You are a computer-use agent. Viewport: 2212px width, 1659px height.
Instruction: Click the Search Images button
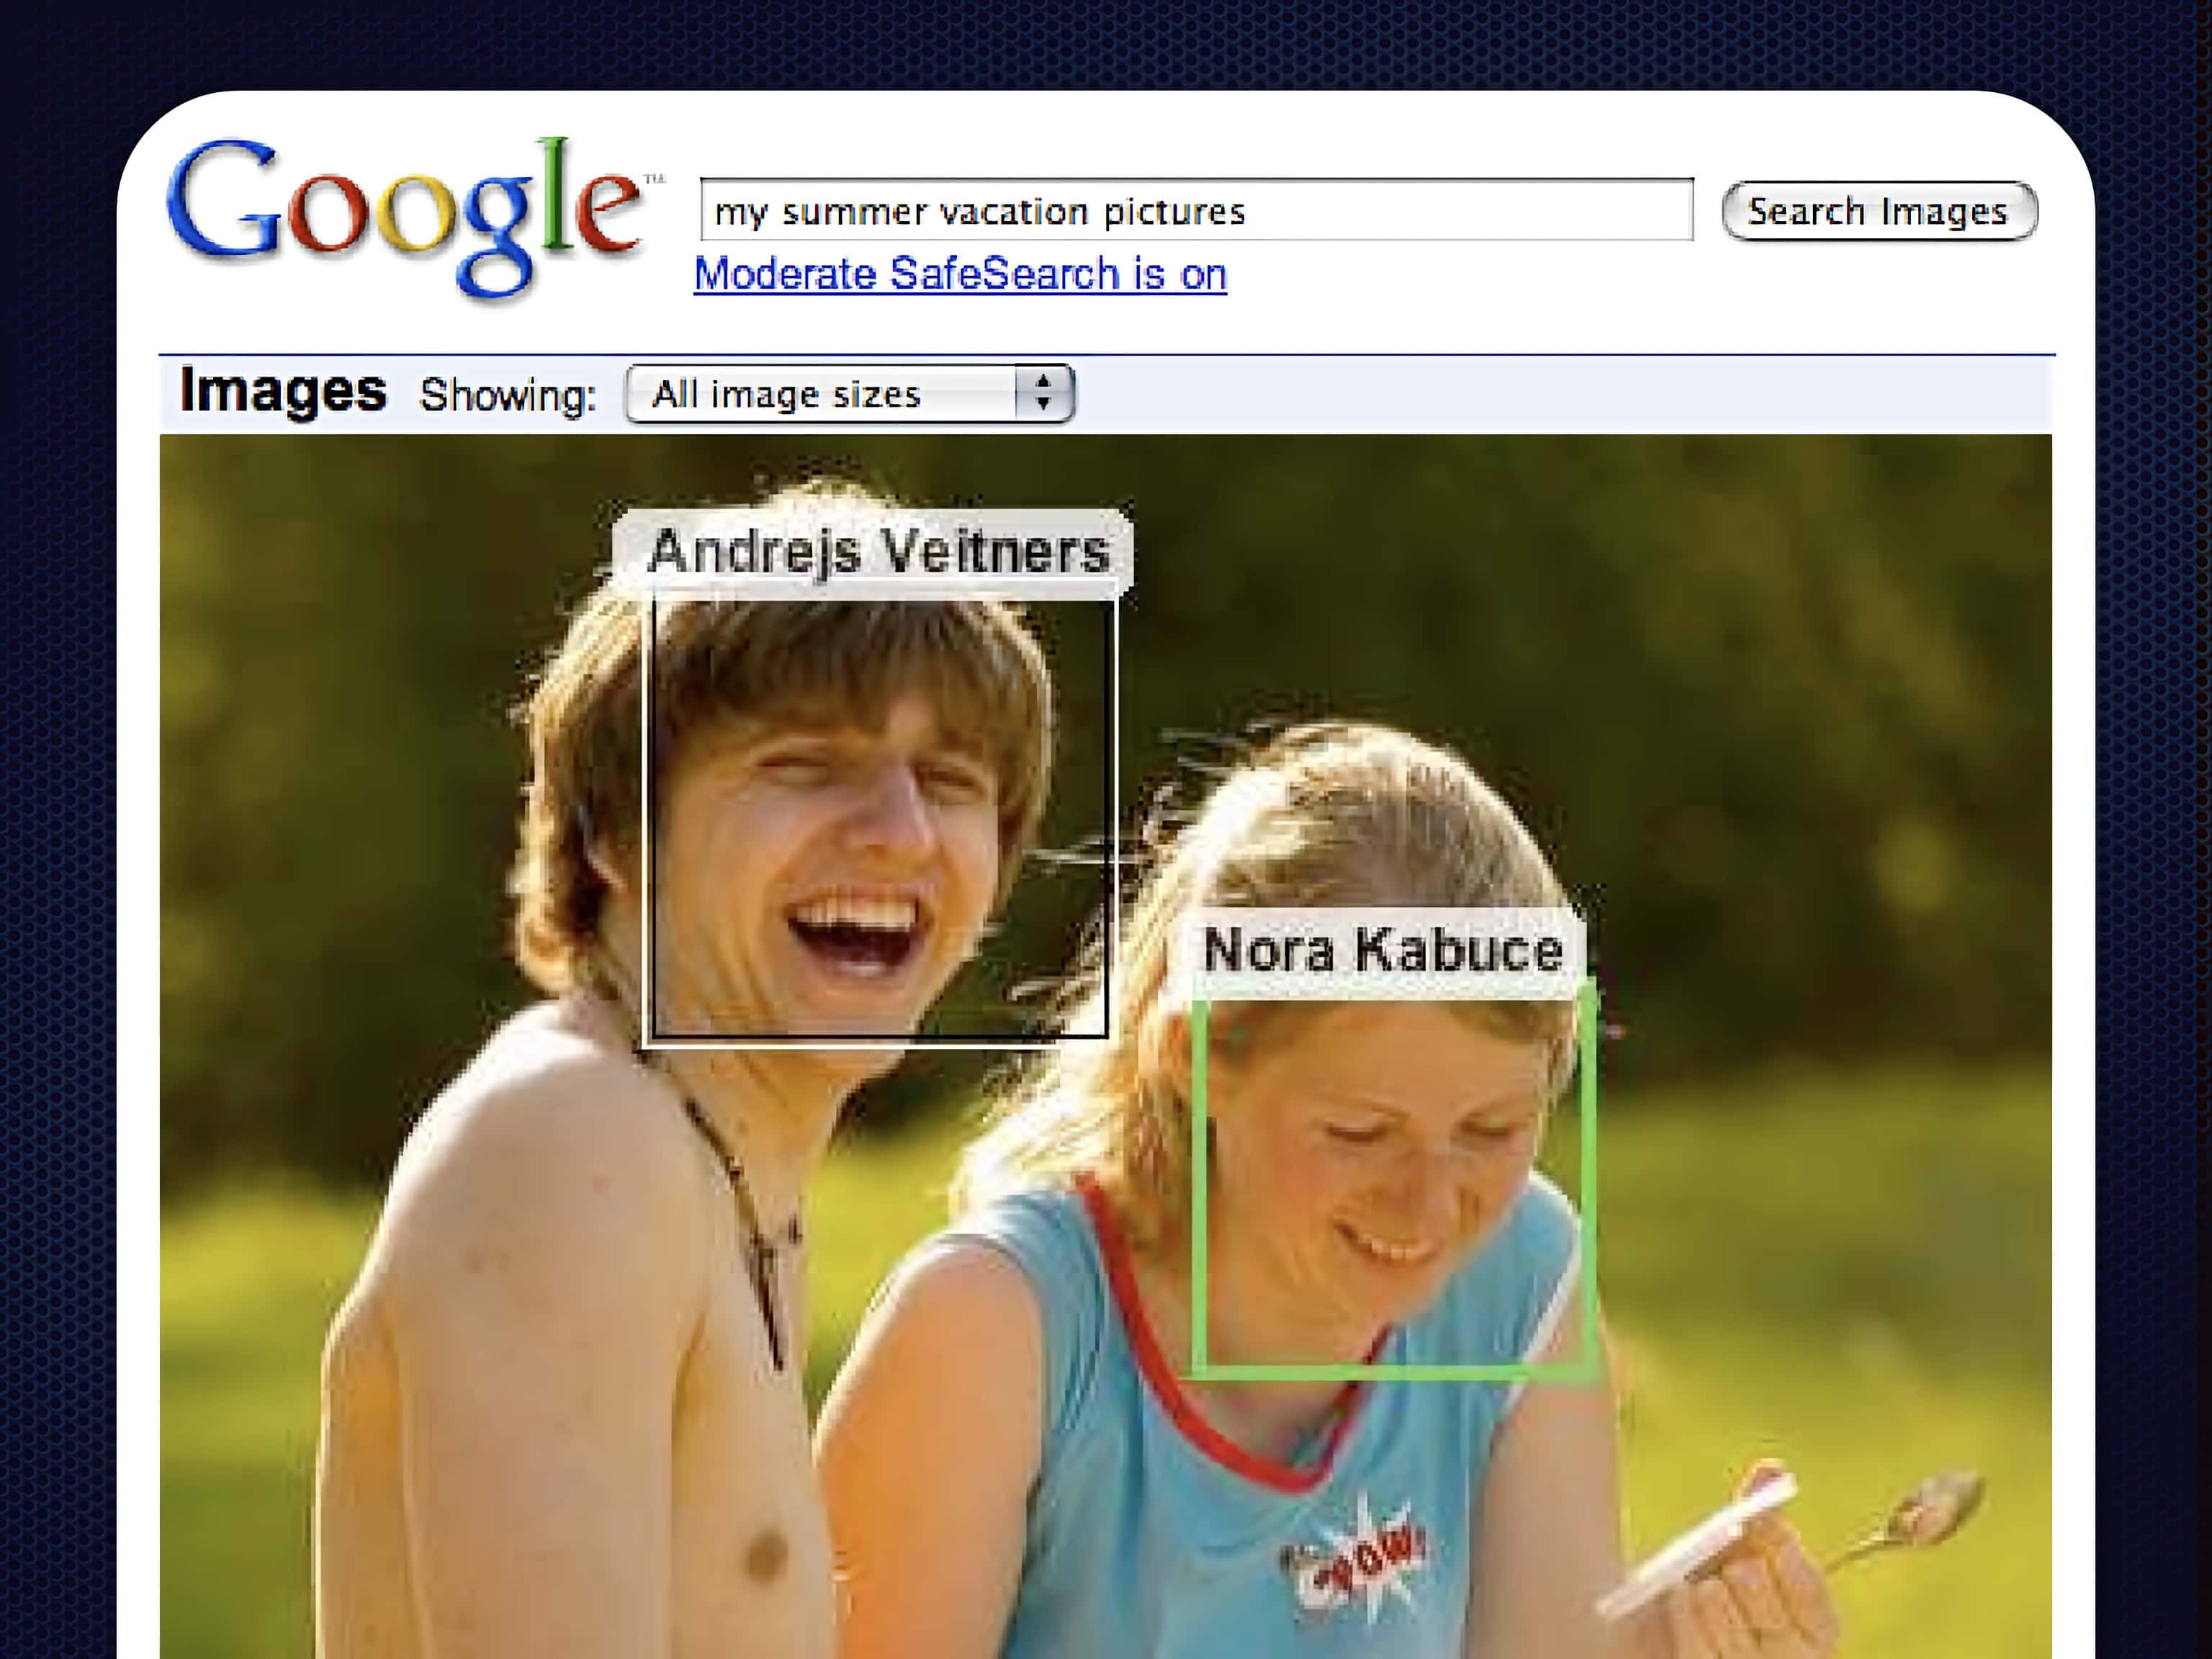click(x=1879, y=209)
